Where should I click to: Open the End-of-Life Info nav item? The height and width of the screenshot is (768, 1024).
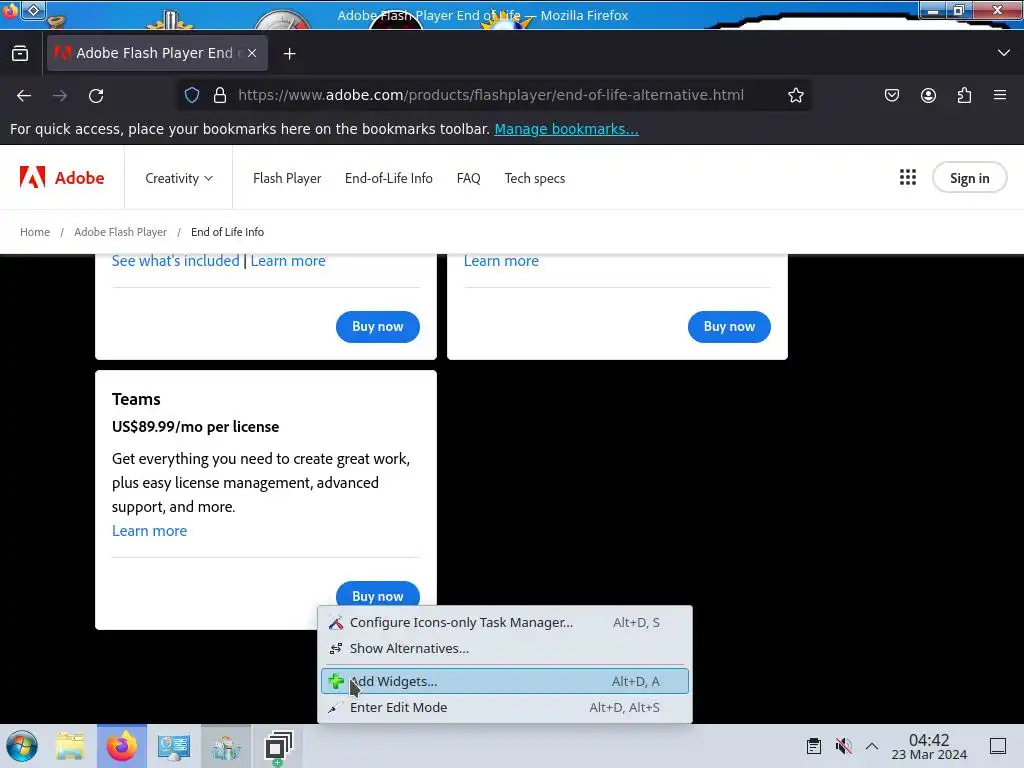(389, 178)
